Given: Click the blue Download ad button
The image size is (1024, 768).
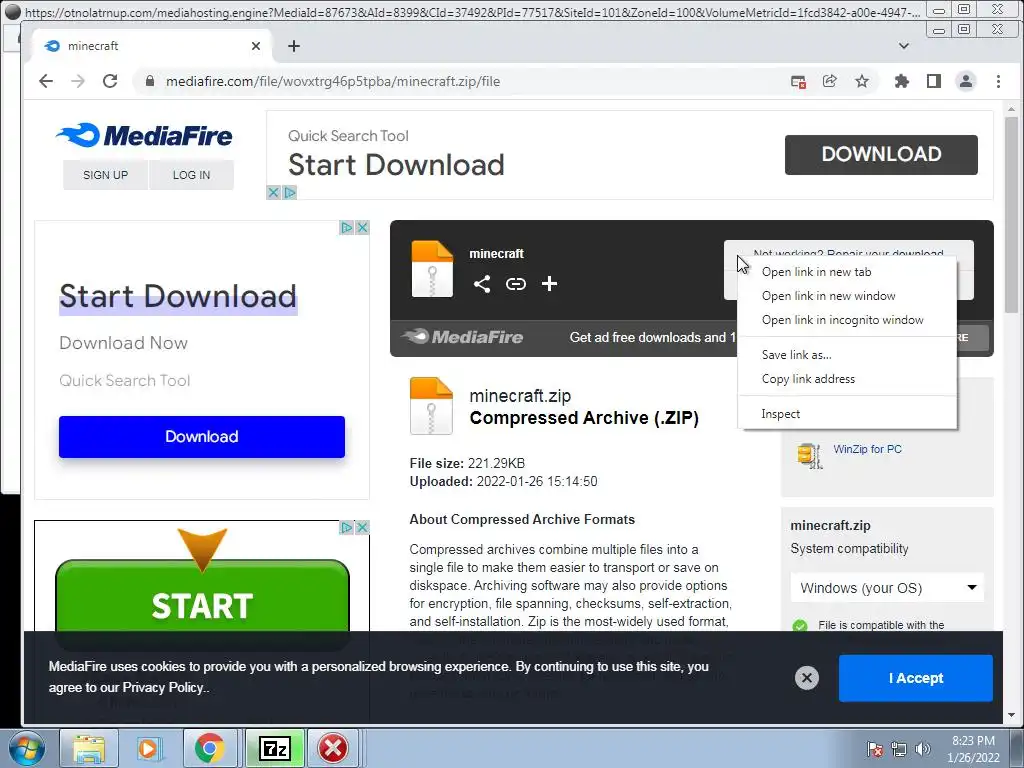Looking at the screenshot, I should click(x=202, y=437).
